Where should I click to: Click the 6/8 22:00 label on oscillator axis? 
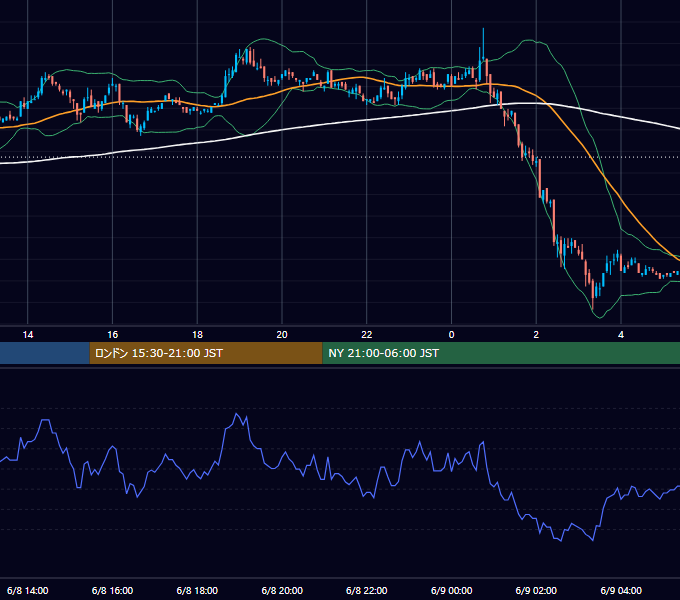(x=367, y=590)
